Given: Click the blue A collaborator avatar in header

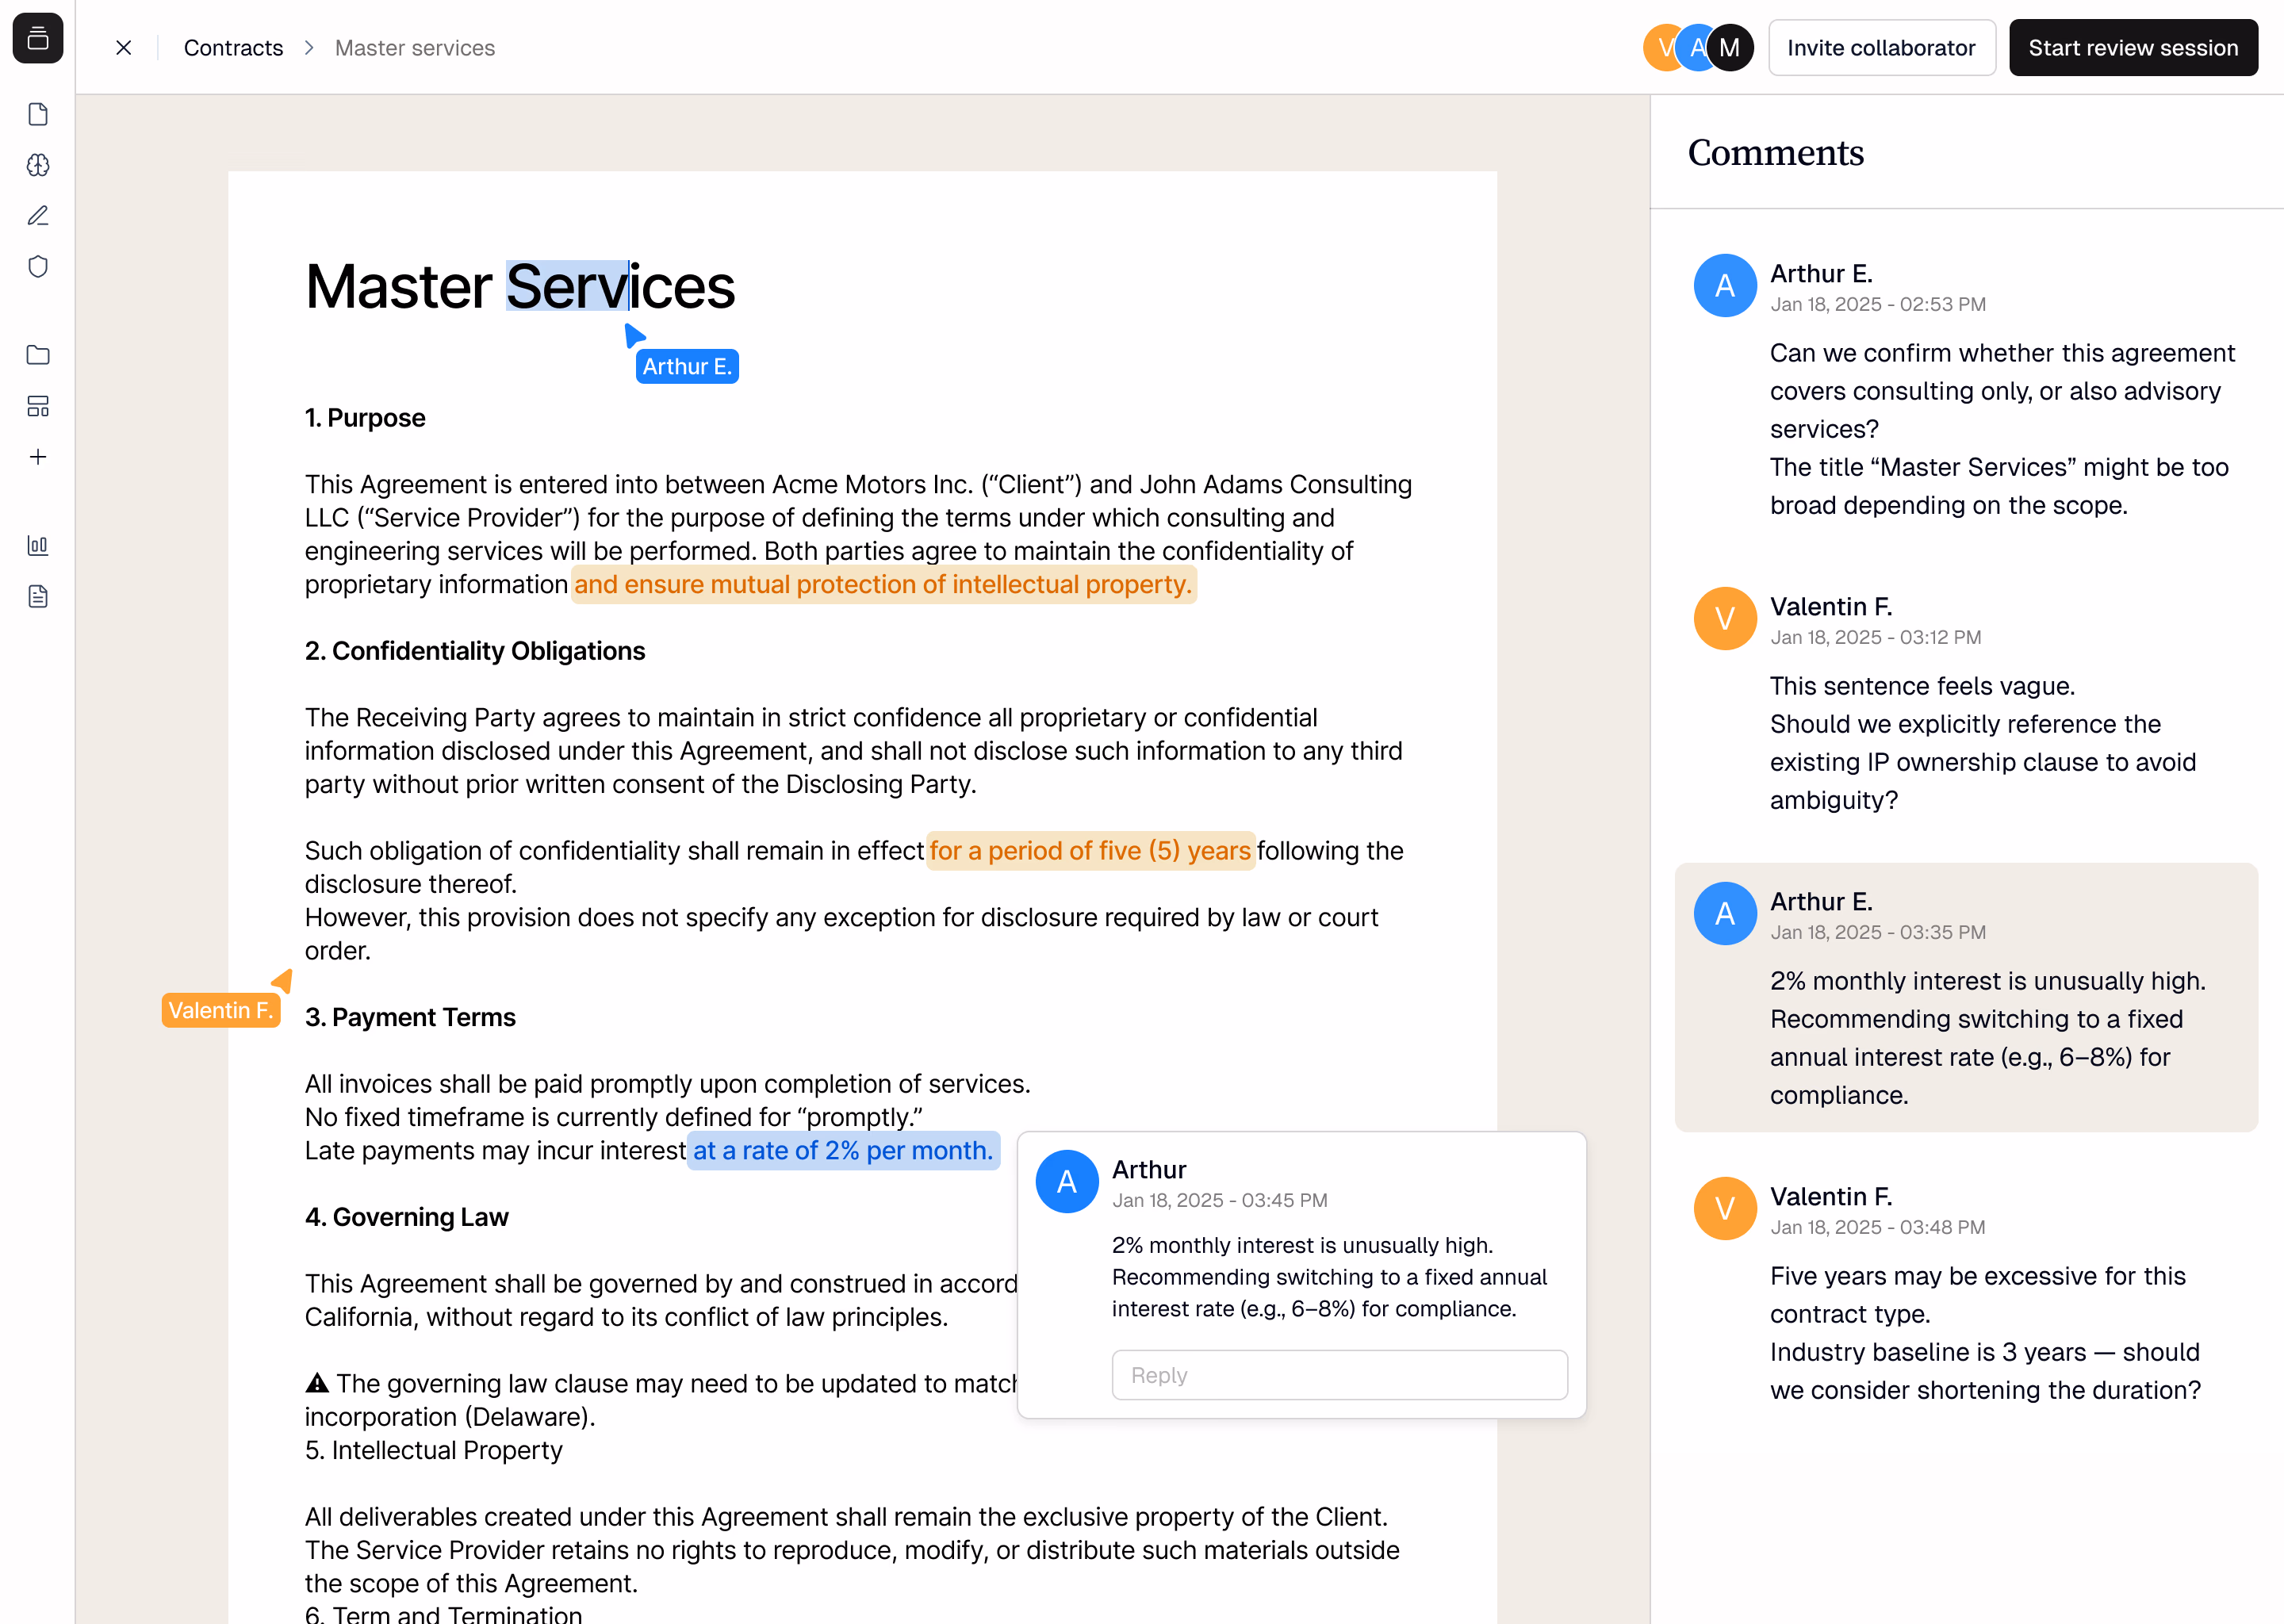Looking at the screenshot, I should click(x=1694, y=48).
